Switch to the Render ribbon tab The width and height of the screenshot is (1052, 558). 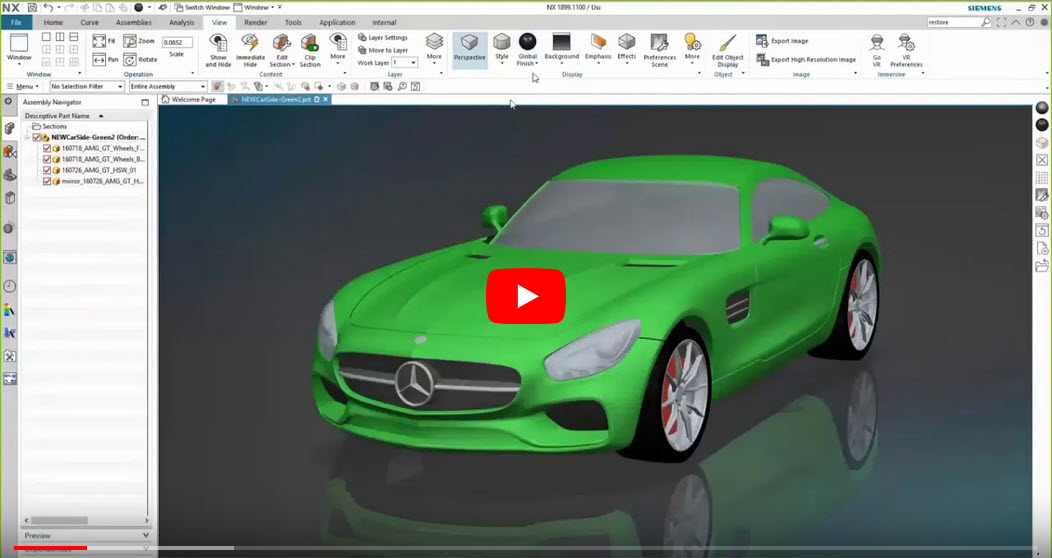click(255, 22)
